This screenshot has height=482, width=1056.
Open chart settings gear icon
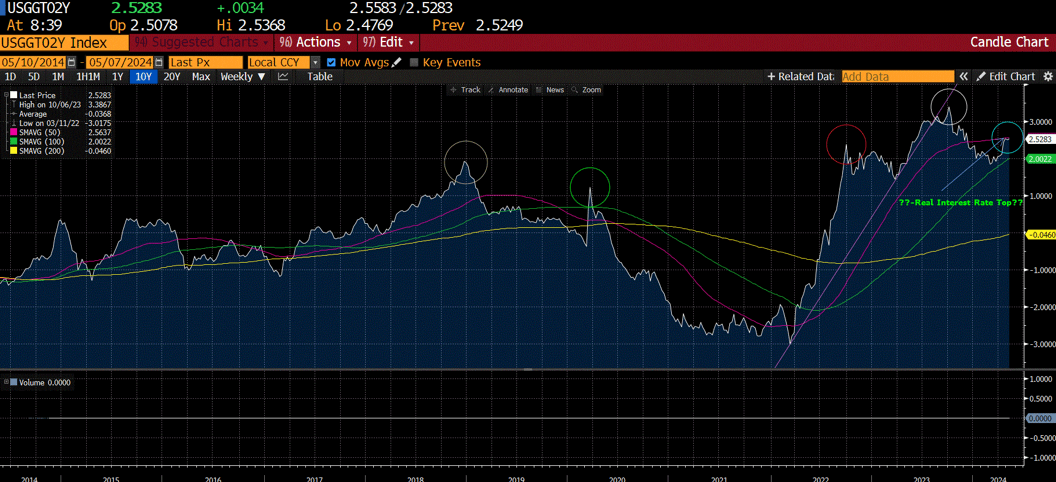[1047, 77]
